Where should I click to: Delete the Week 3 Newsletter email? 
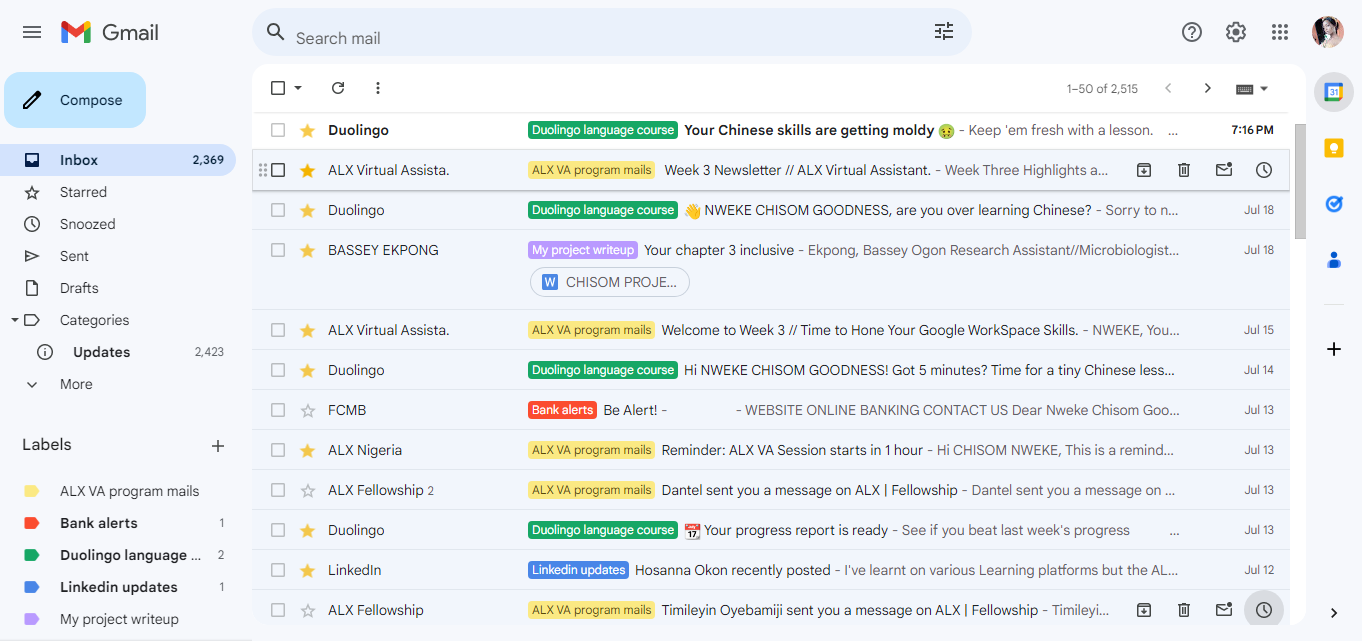click(x=1184, y=170)
